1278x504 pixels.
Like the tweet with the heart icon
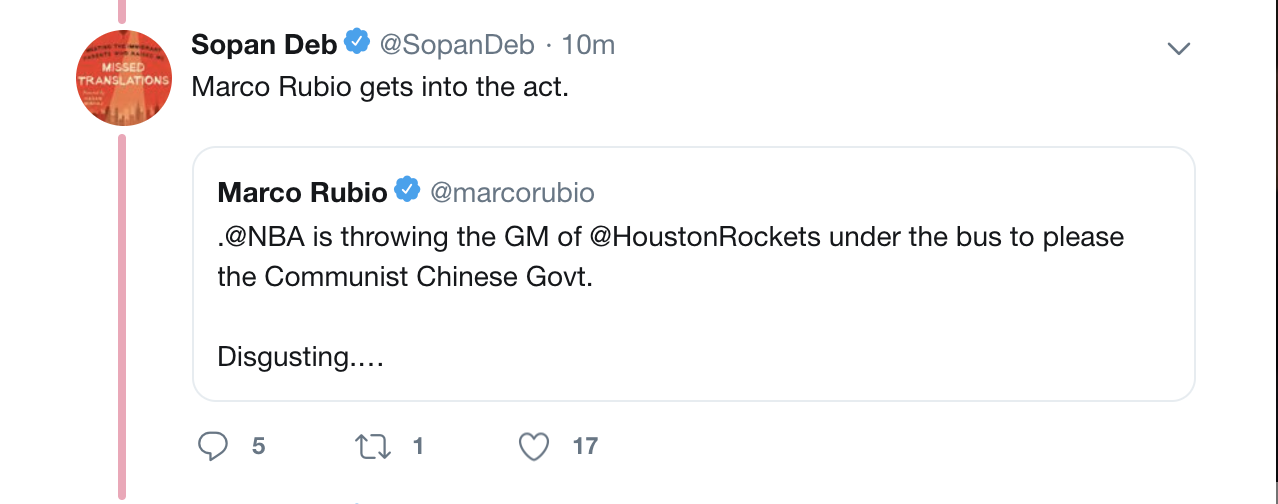coord(534,446)
